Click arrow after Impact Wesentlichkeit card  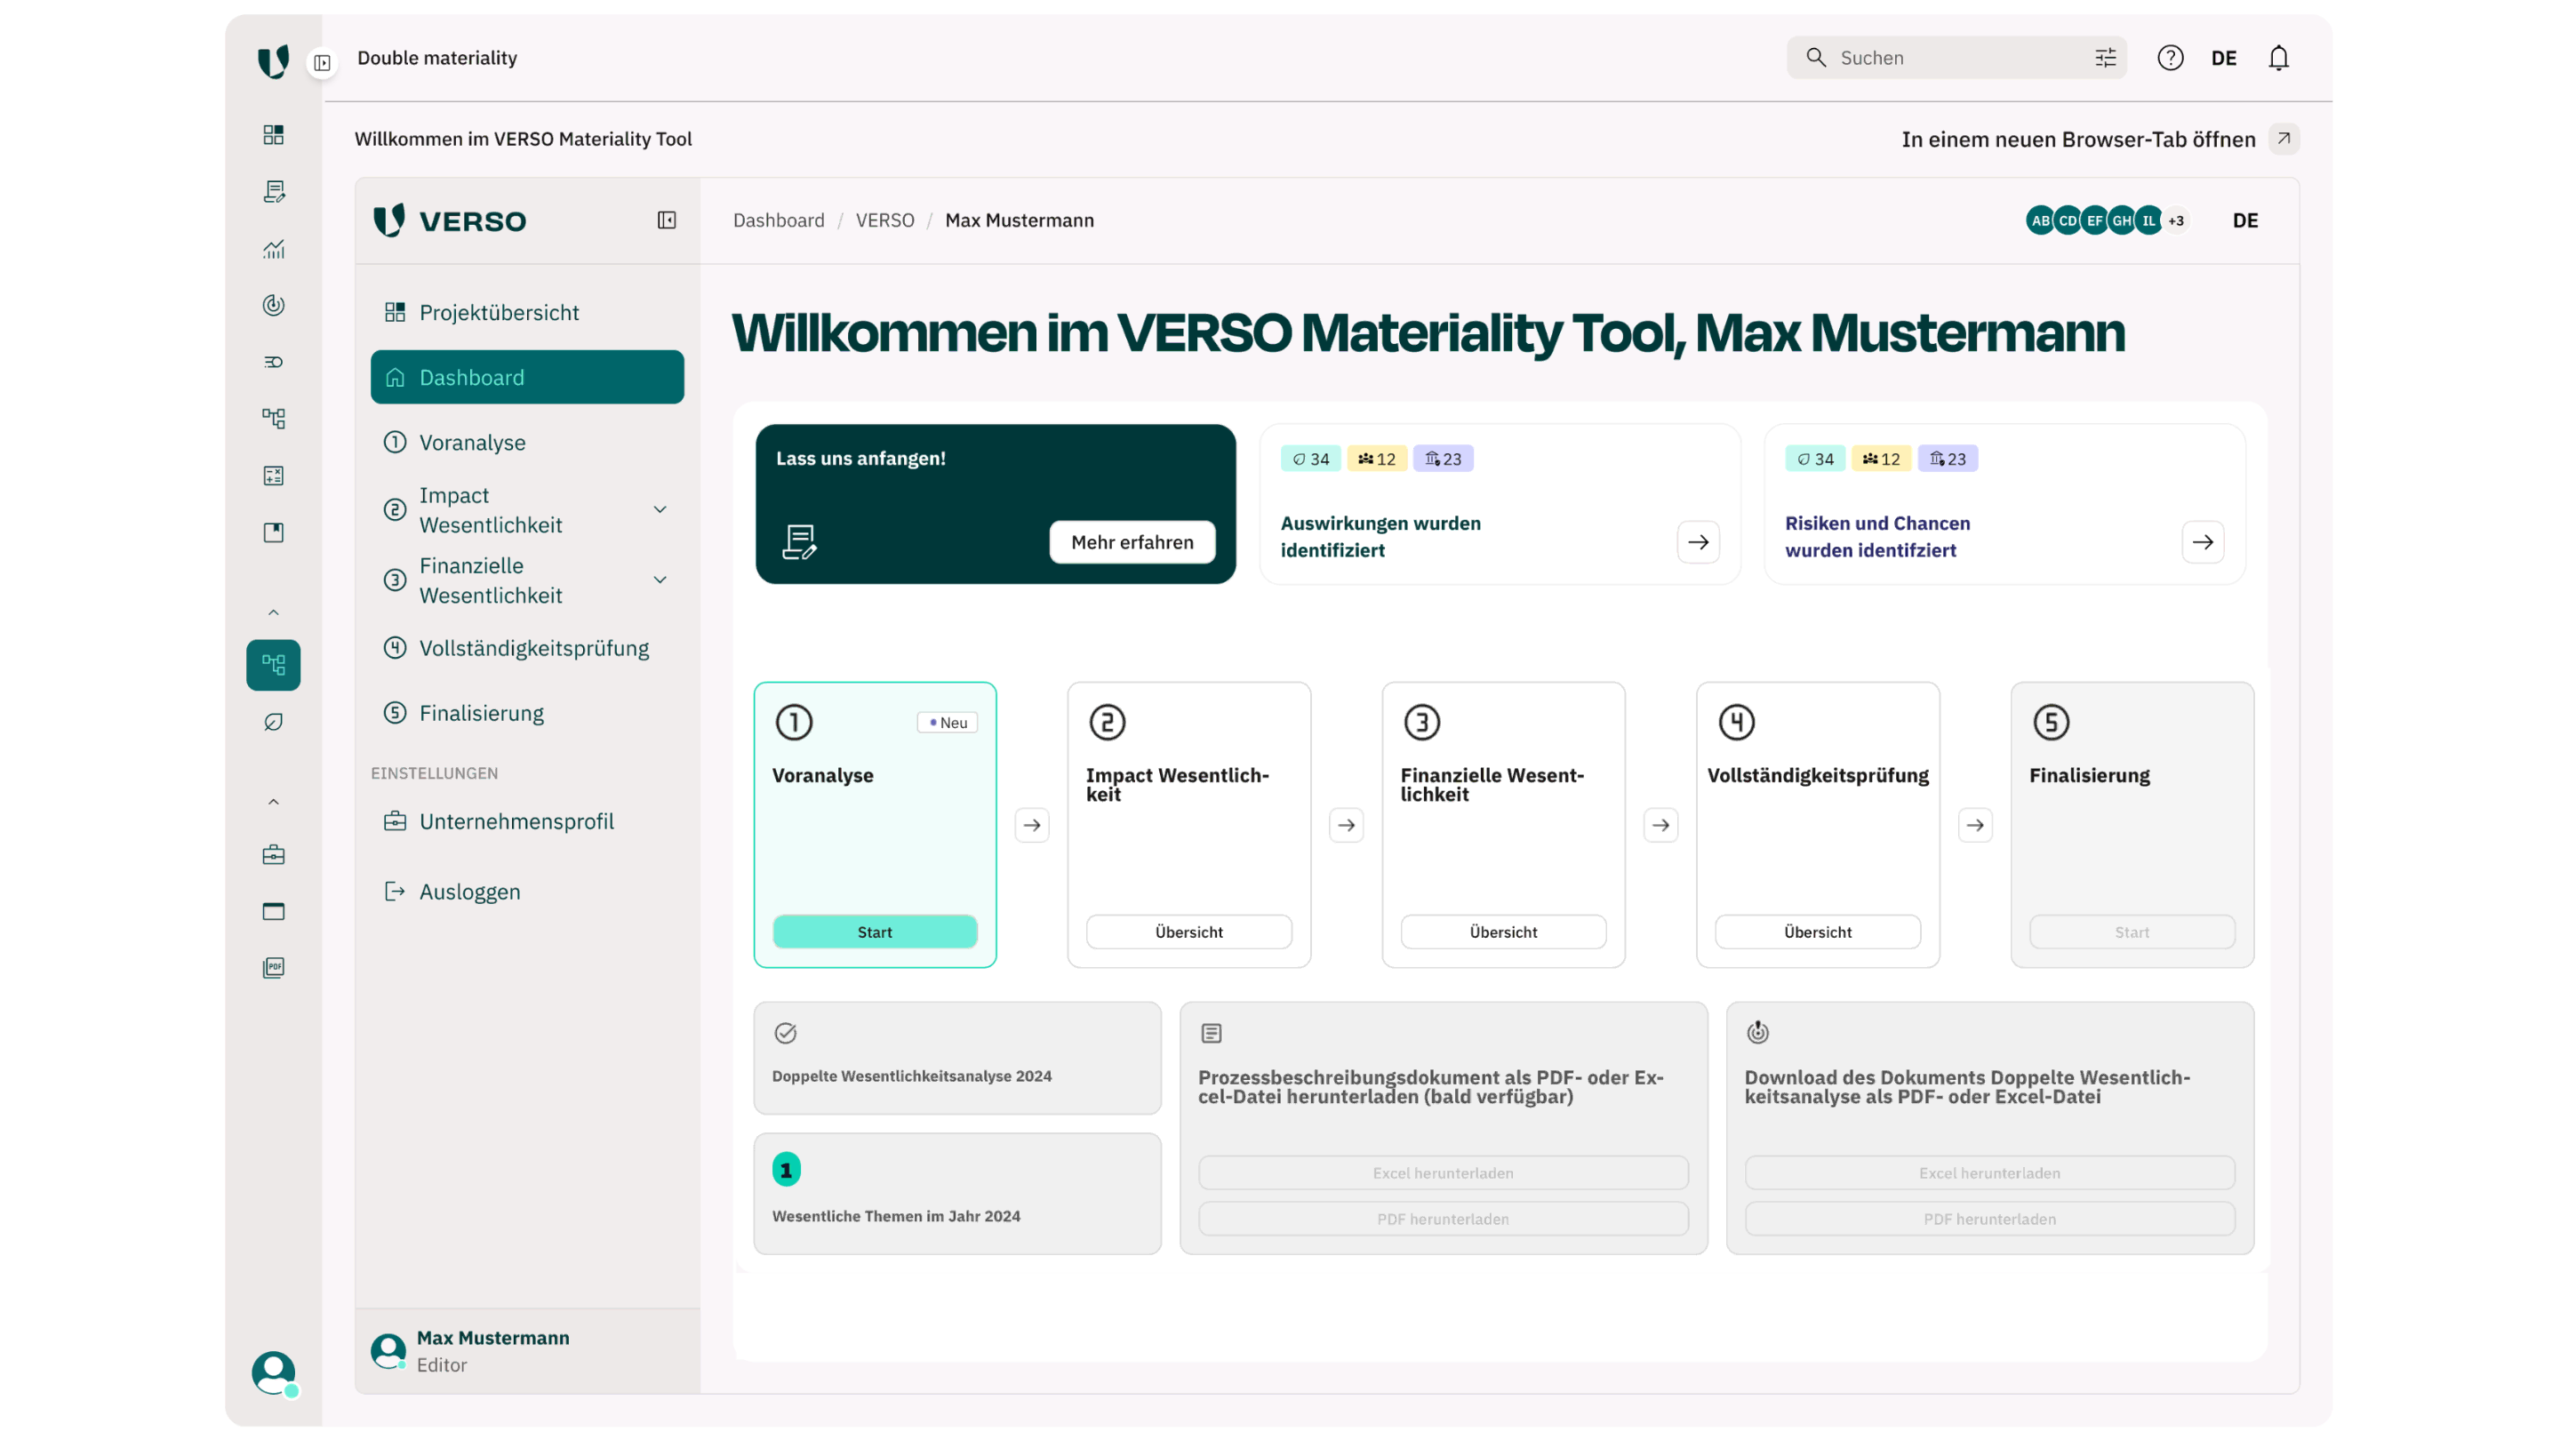(1346, 825)
